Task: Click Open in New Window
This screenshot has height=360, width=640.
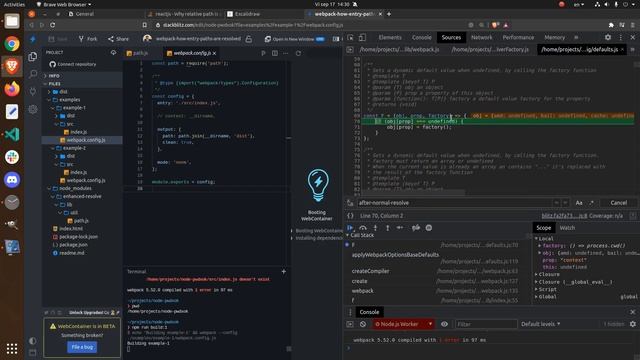Action: click(x=294, y=39)
